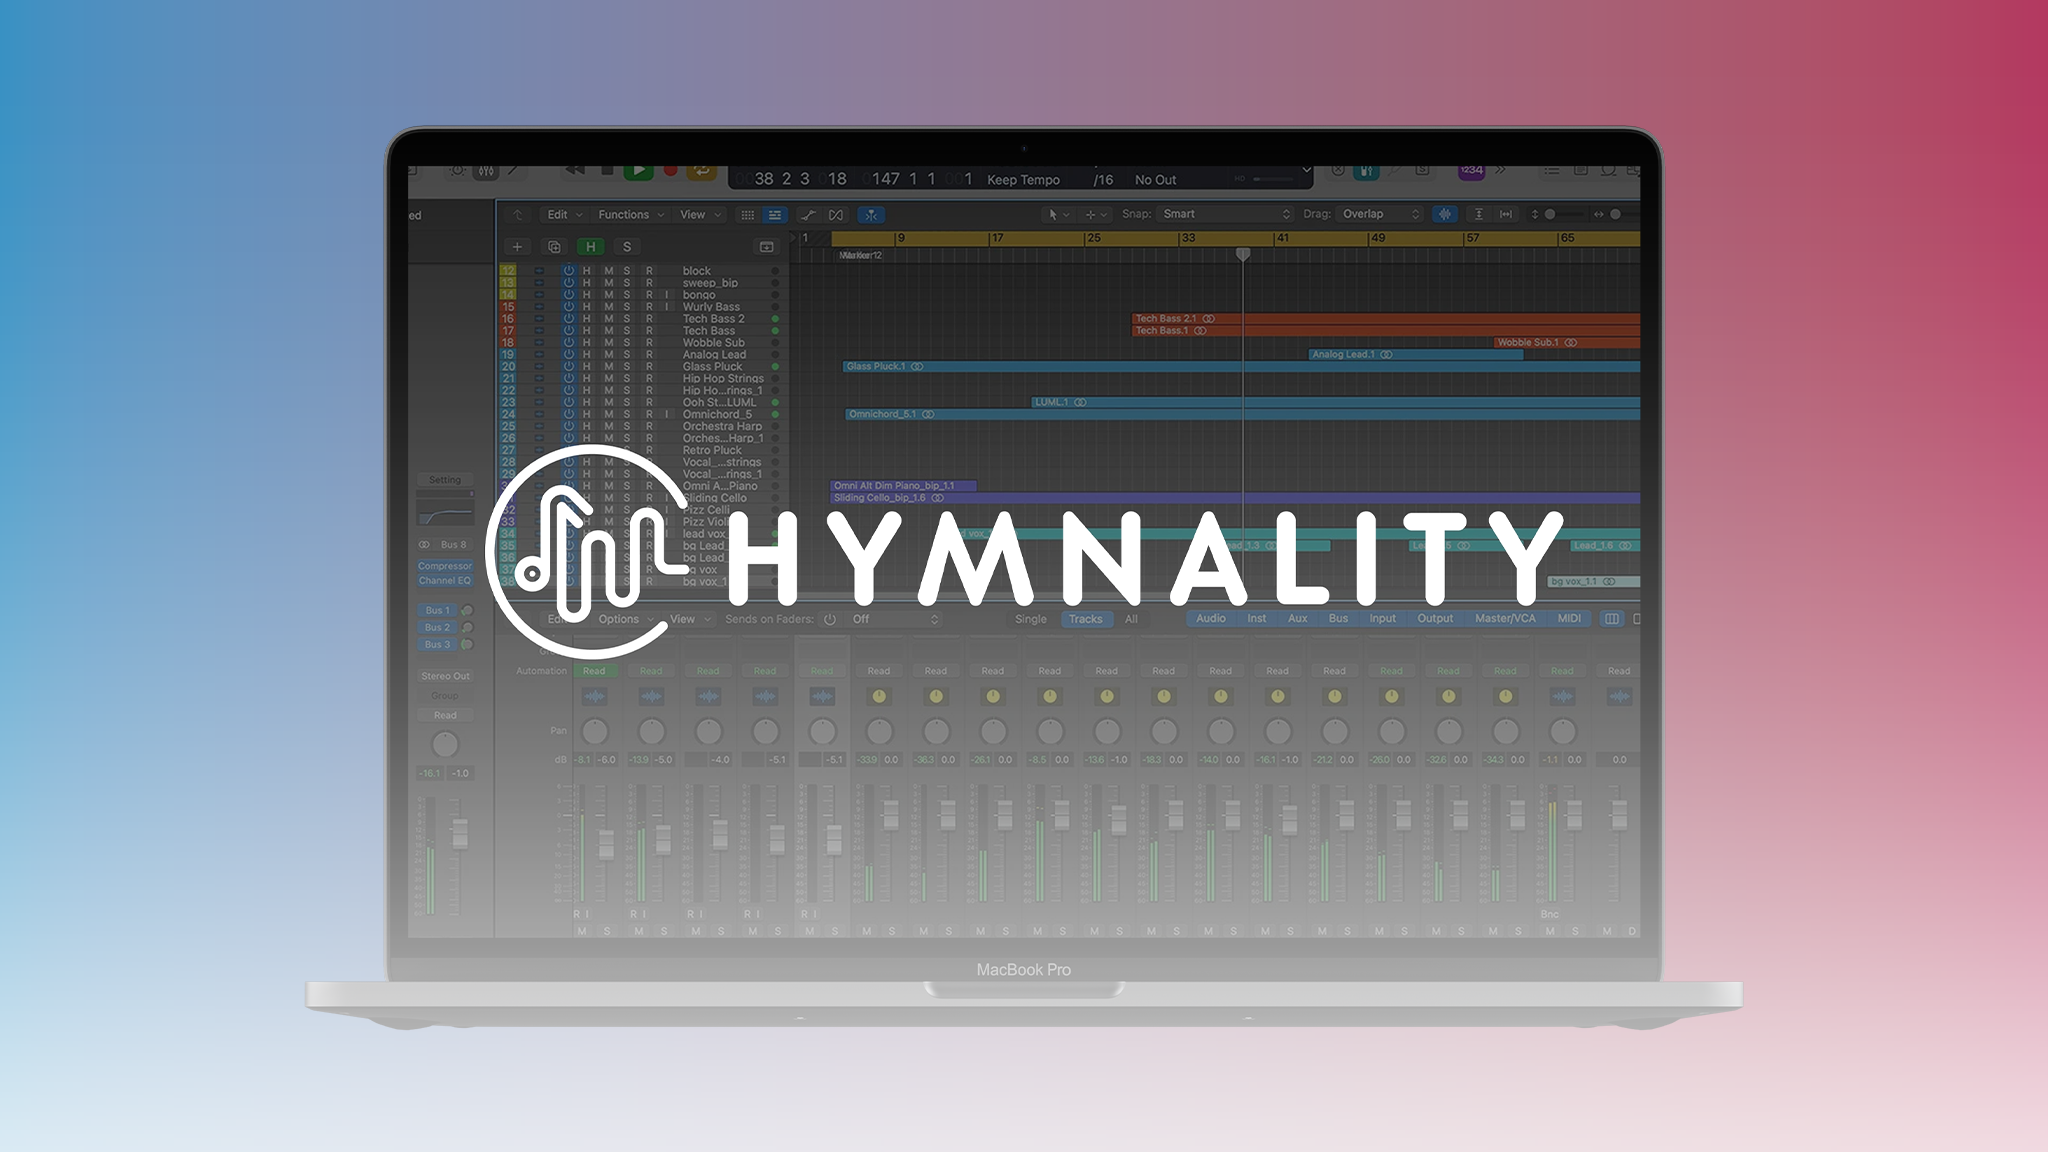Screen dimensions: 2048x1152
Task: Open the View menu in Tracks area
Action: point(700,215)
